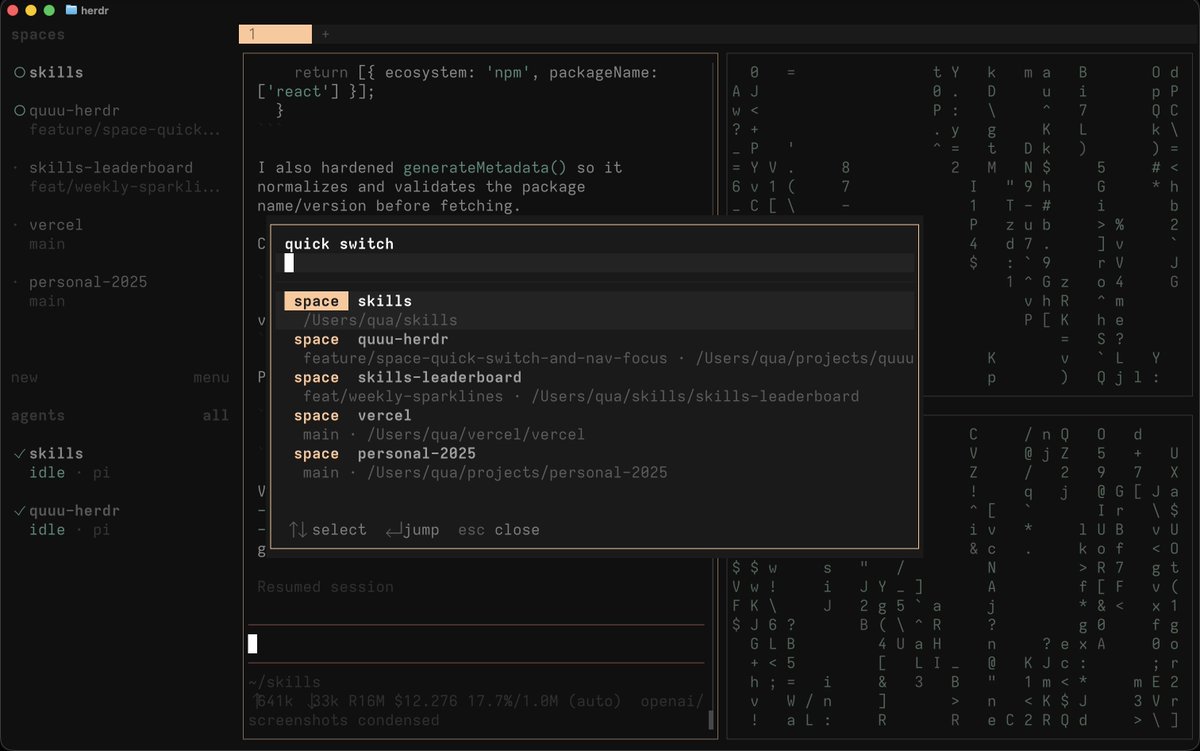Screen dimensions: 1200x751
Task: Open the herdr folder icon in title bar
Action: pyautogui.click(x=71, y=10)
